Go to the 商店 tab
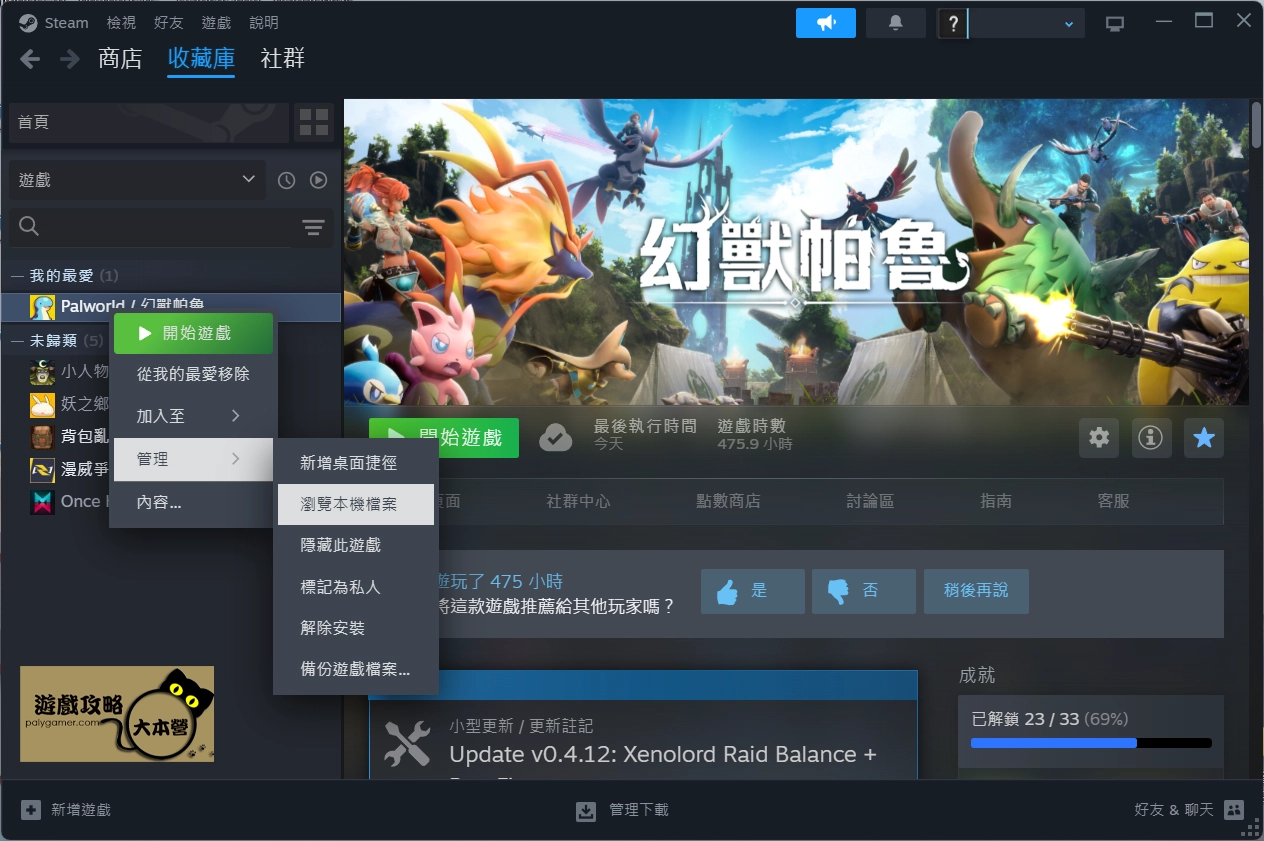The width and height of the screenshot is (1264, 841). point(120,59)
